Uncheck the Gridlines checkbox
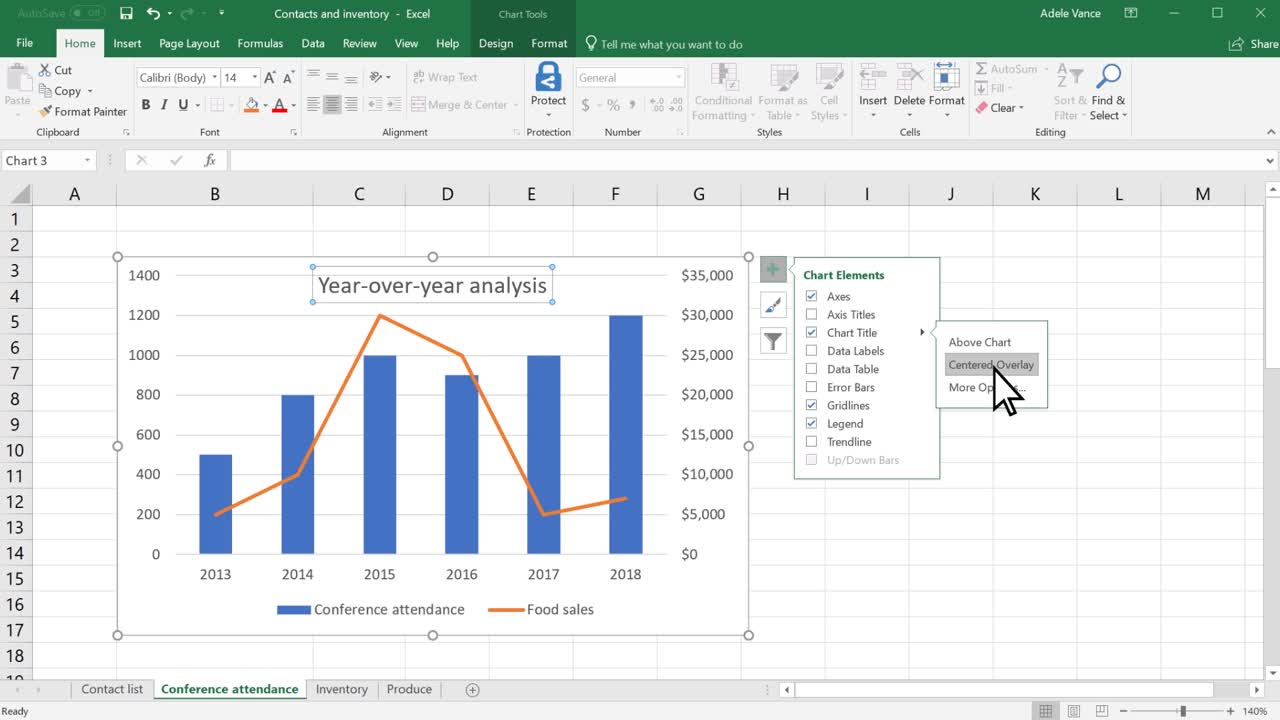 (x=811, y=405)
